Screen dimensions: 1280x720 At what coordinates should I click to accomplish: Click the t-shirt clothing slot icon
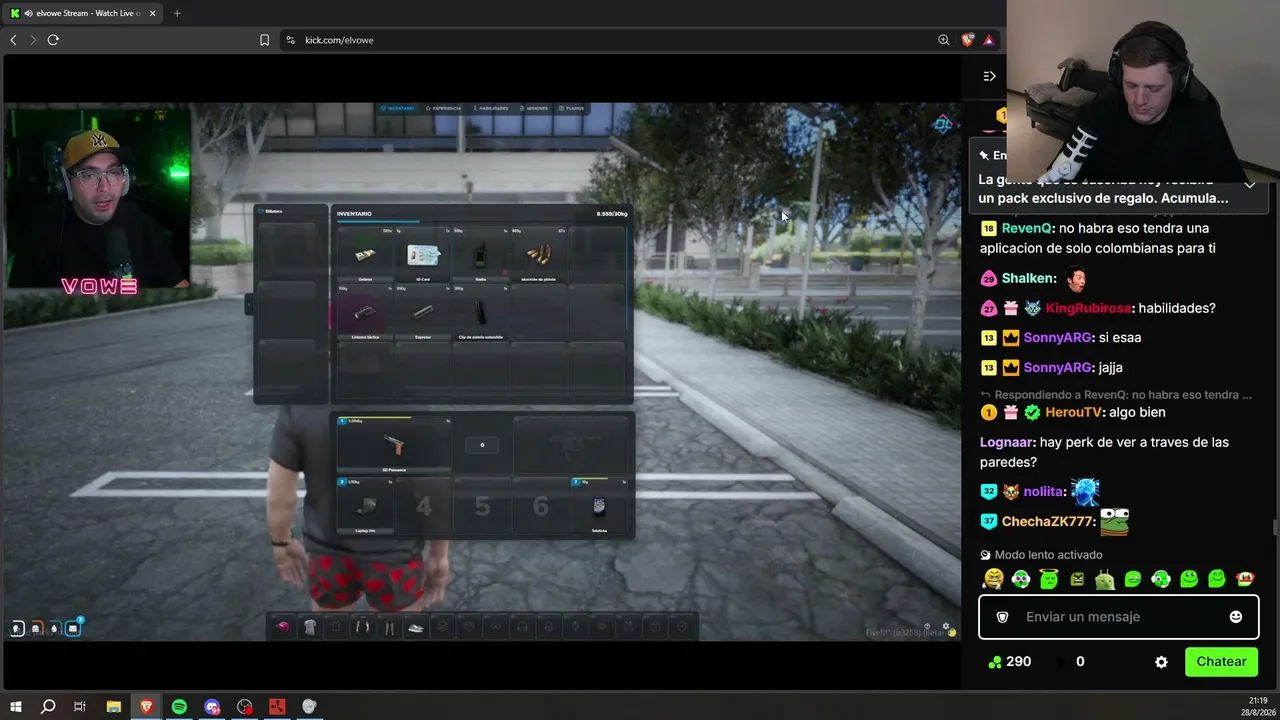click(310, 627)
